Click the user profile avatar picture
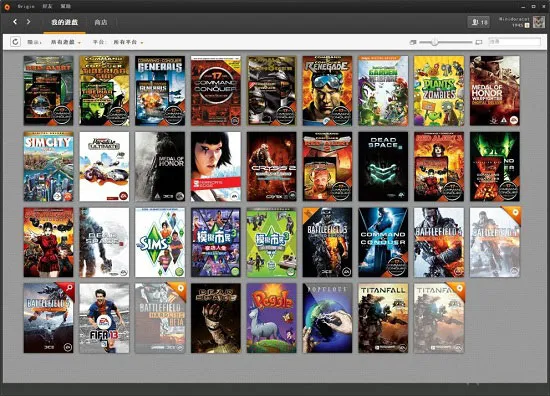Screen dimensions: 550x396 click(x=538, y=22)
